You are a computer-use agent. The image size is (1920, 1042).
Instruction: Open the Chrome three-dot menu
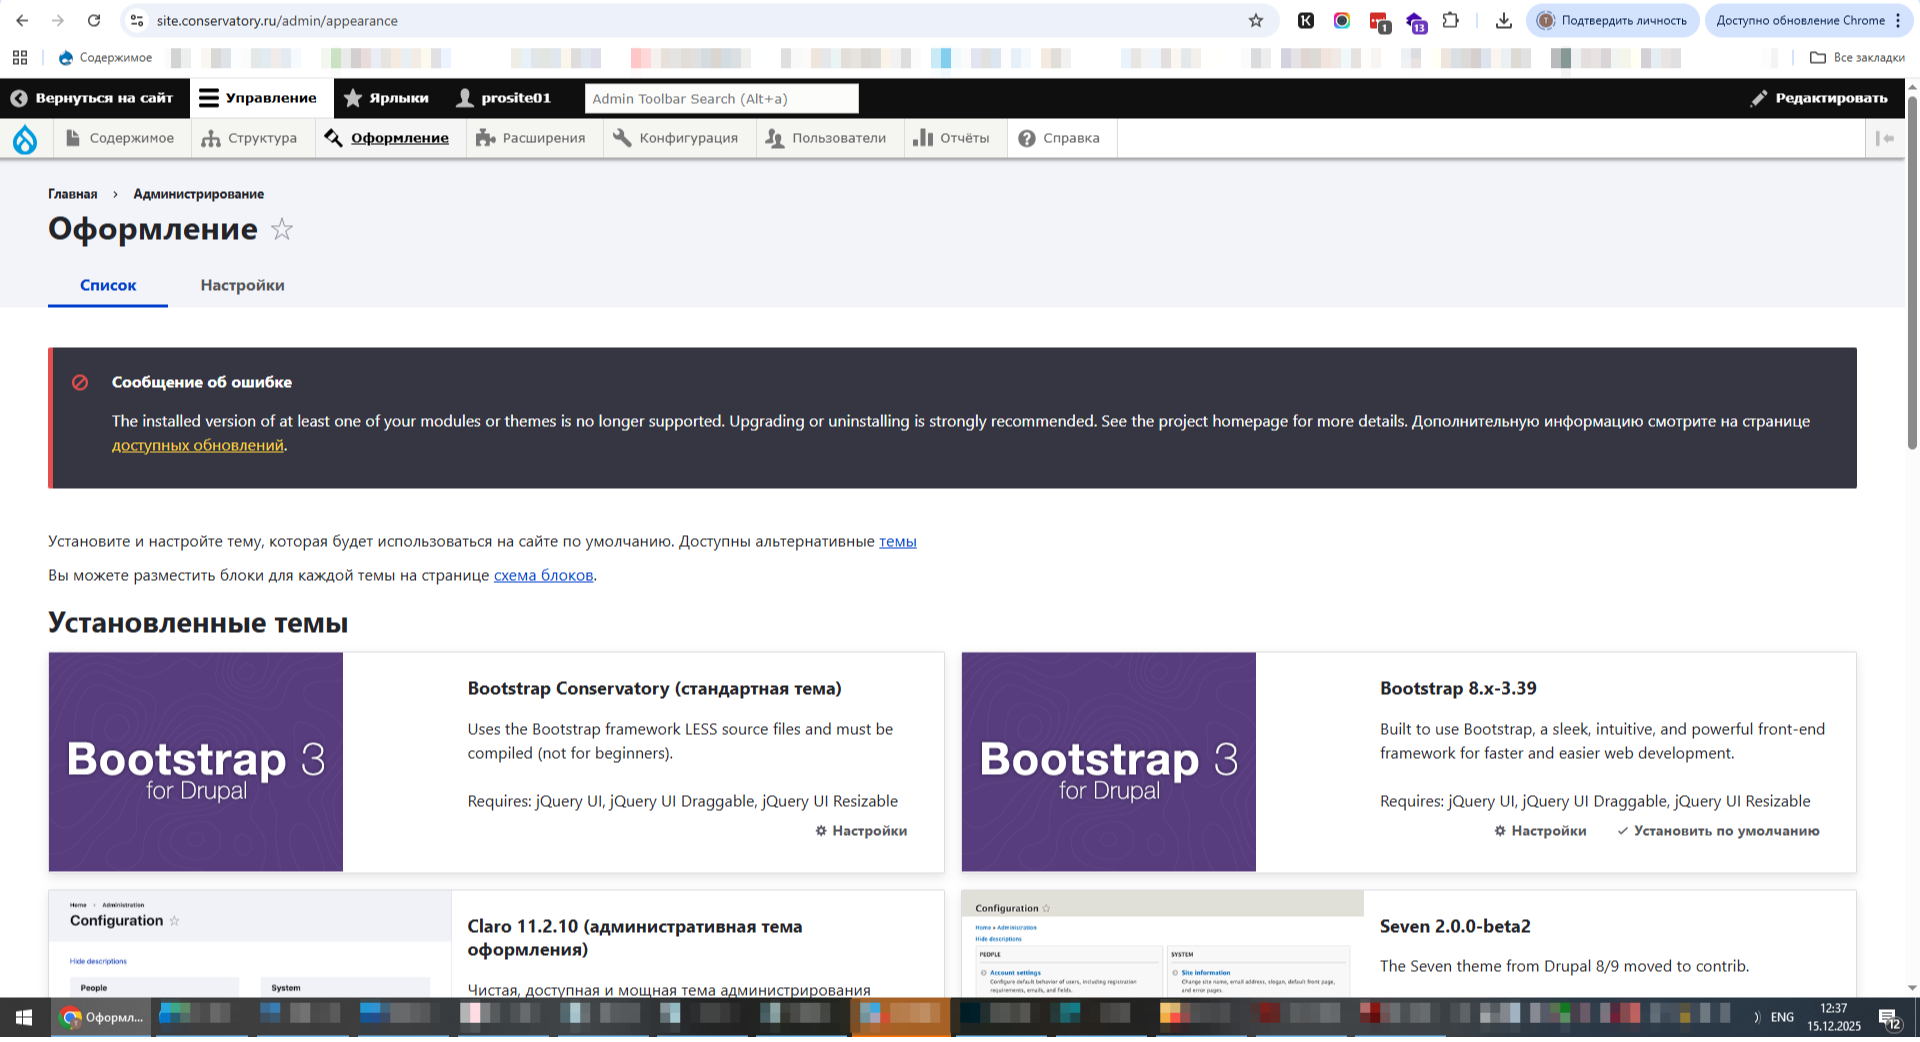[x=1898, y=20]
